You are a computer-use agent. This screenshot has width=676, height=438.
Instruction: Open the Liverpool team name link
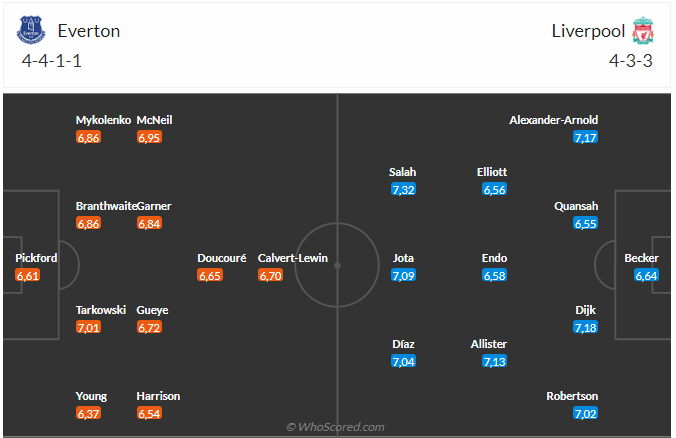point(587,30)
